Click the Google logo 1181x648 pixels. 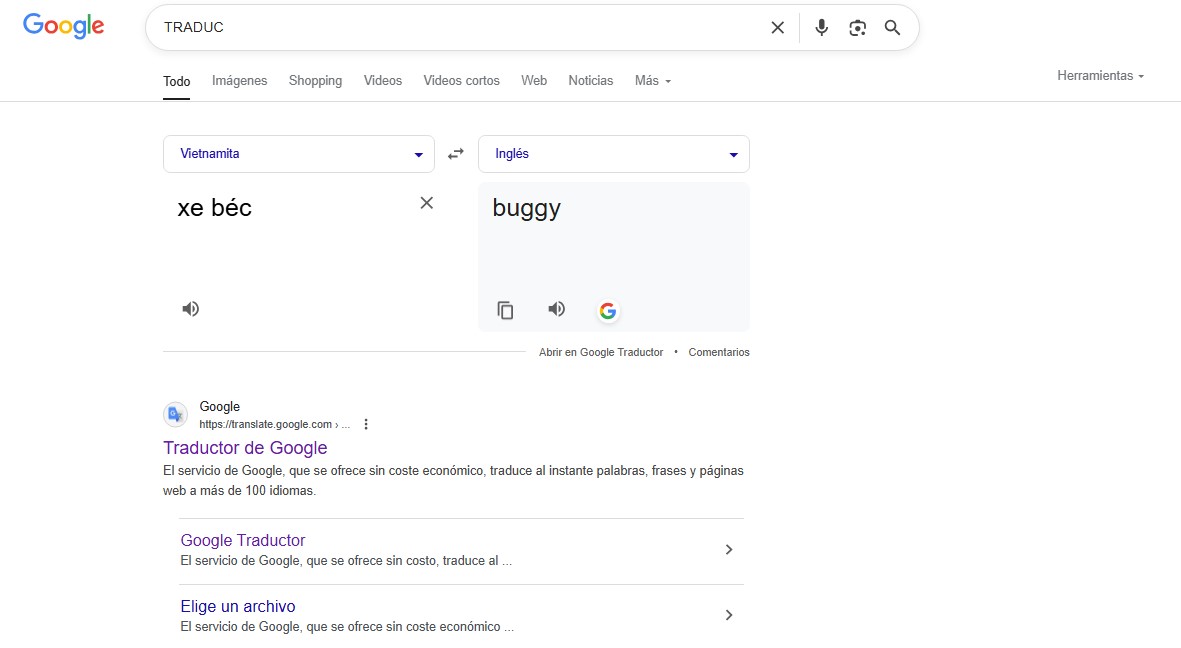point(63,26)
